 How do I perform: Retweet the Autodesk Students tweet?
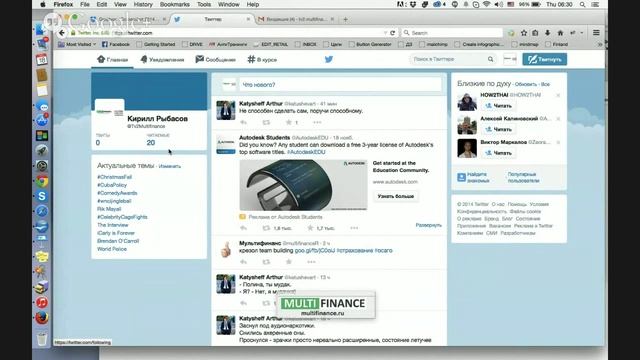click(x=266, y=228)
